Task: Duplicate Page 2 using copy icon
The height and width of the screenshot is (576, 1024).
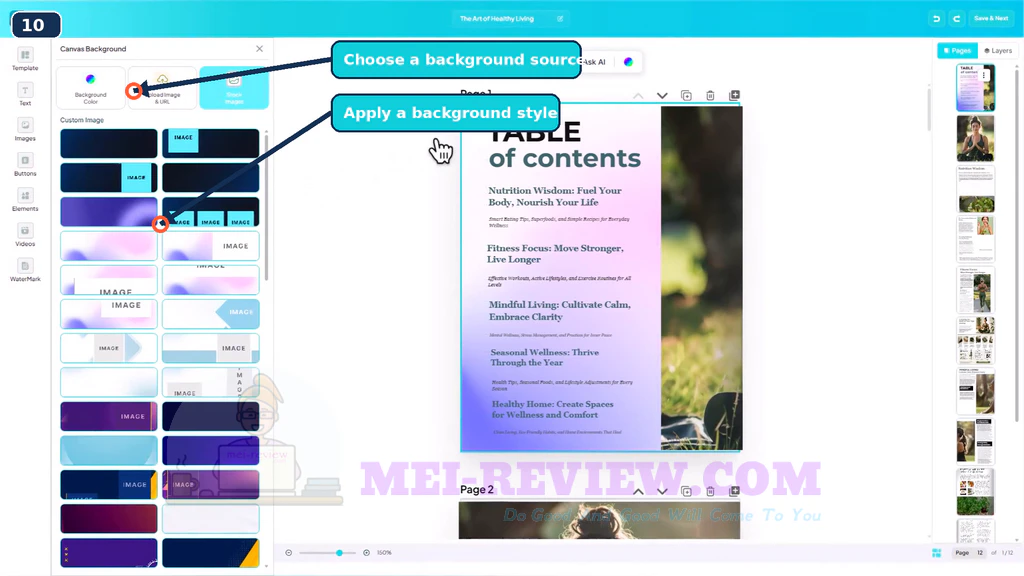Action: [x=686, y=491]
